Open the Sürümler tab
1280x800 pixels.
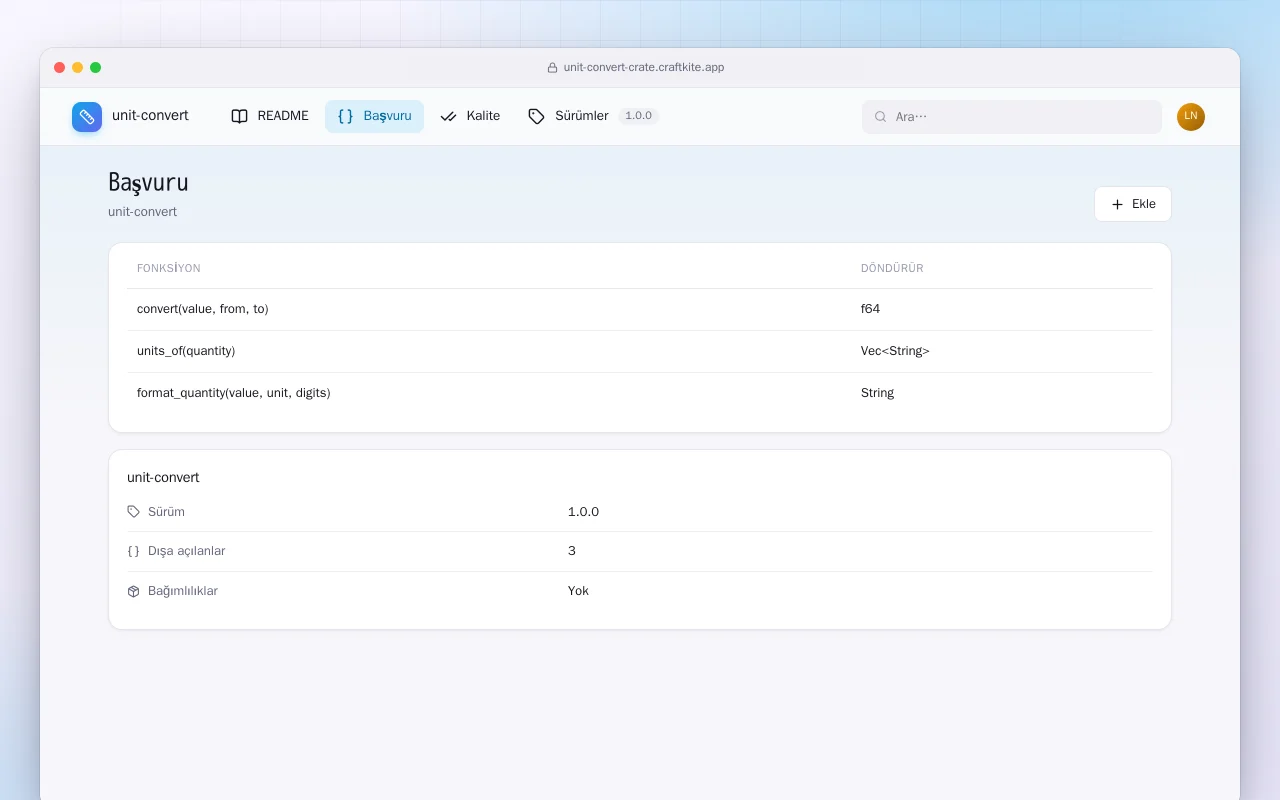[x=568, y=116]
